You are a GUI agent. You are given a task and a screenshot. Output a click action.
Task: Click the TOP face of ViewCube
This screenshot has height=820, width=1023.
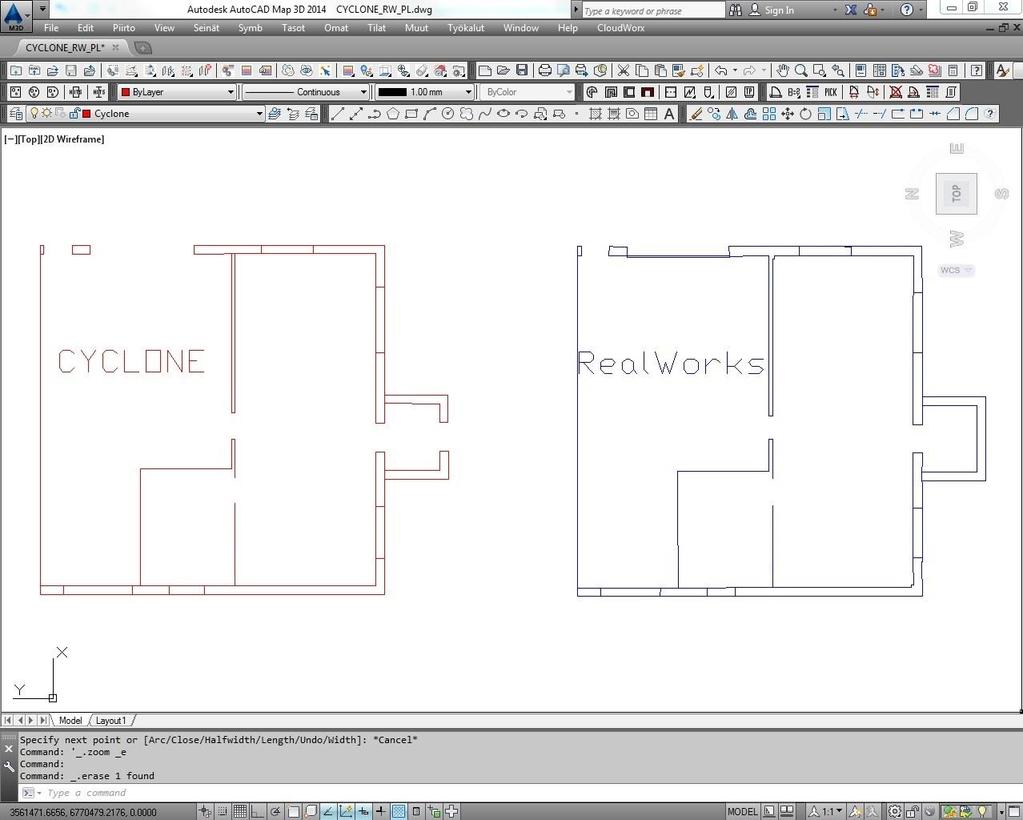coord(956,194)
